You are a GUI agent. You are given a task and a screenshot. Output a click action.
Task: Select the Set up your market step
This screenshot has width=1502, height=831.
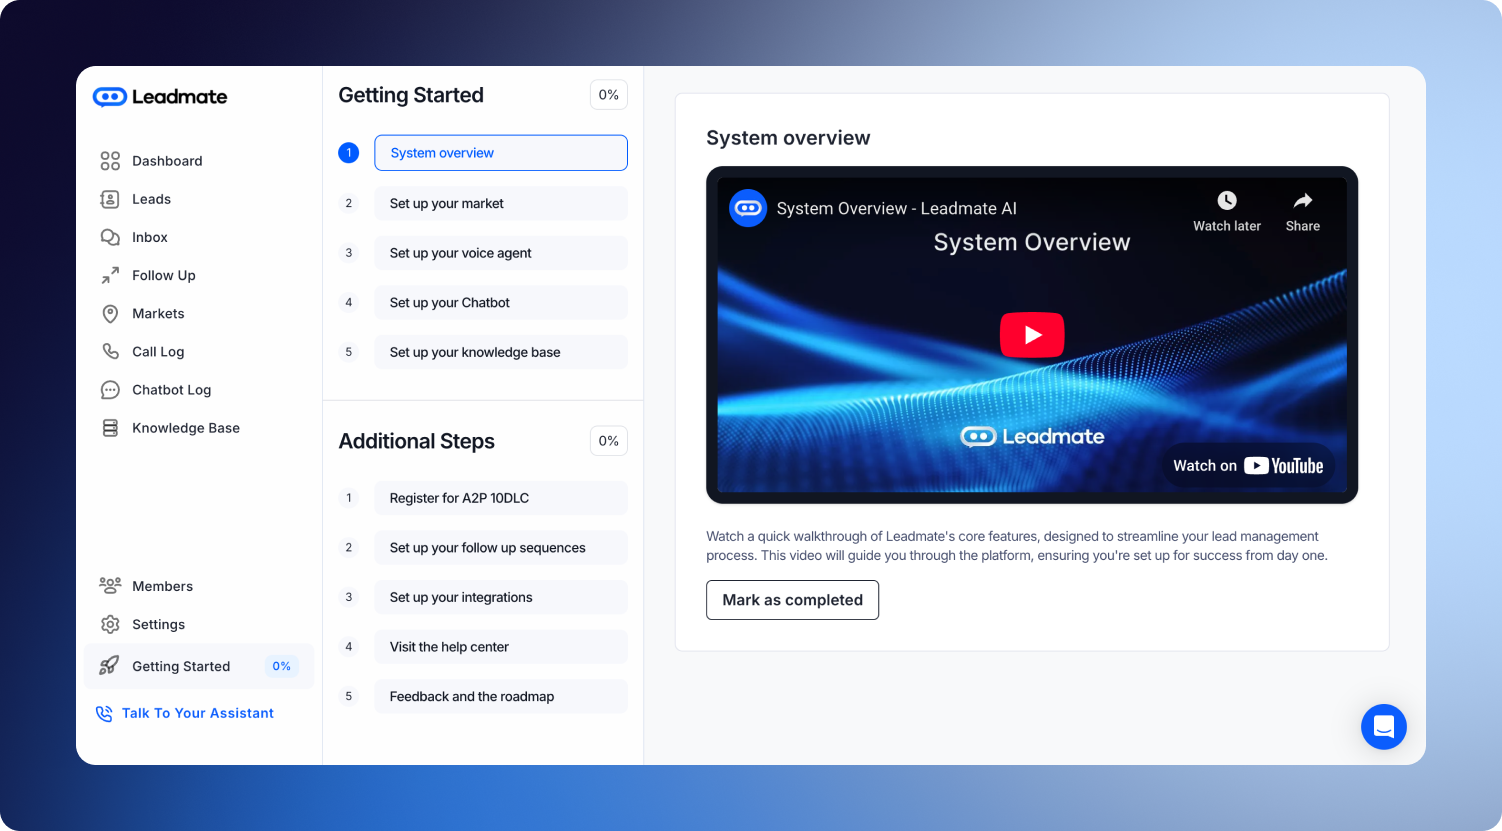[x=500, y=204]
